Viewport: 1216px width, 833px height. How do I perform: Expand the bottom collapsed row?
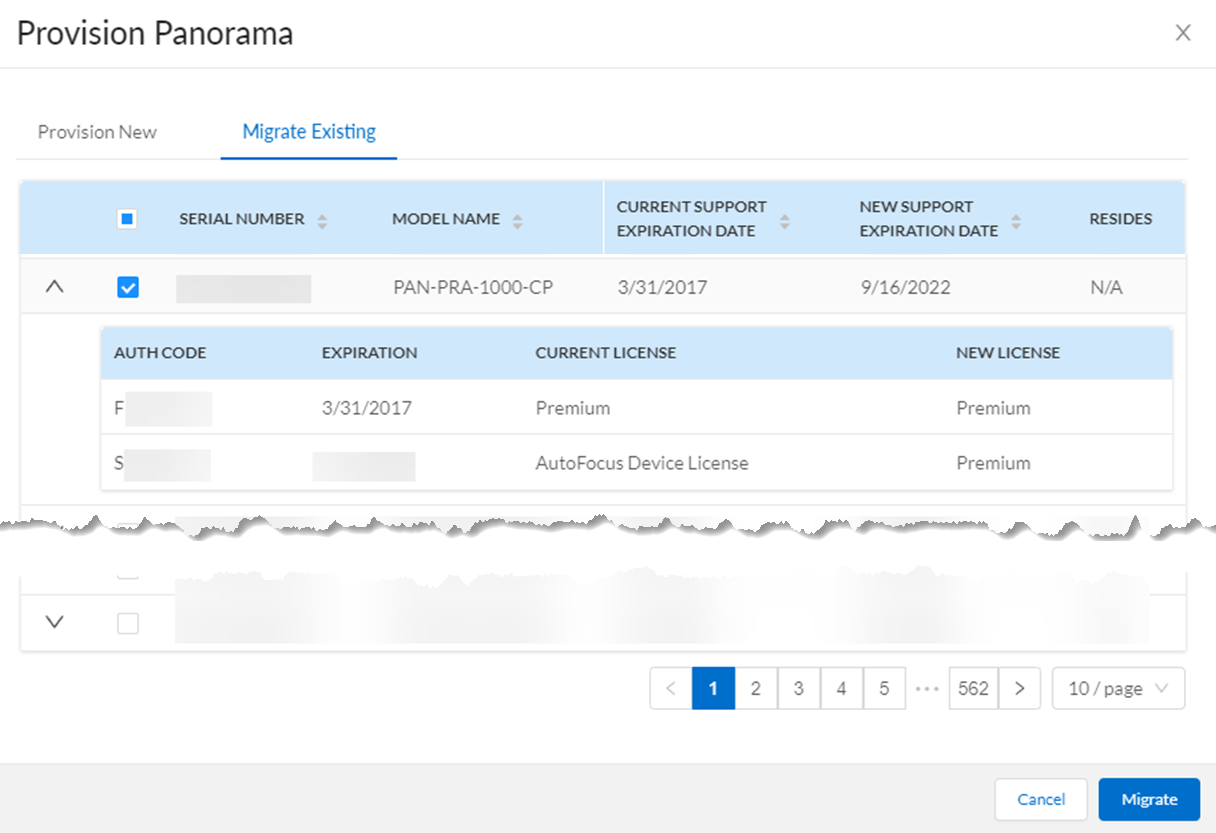55,622
